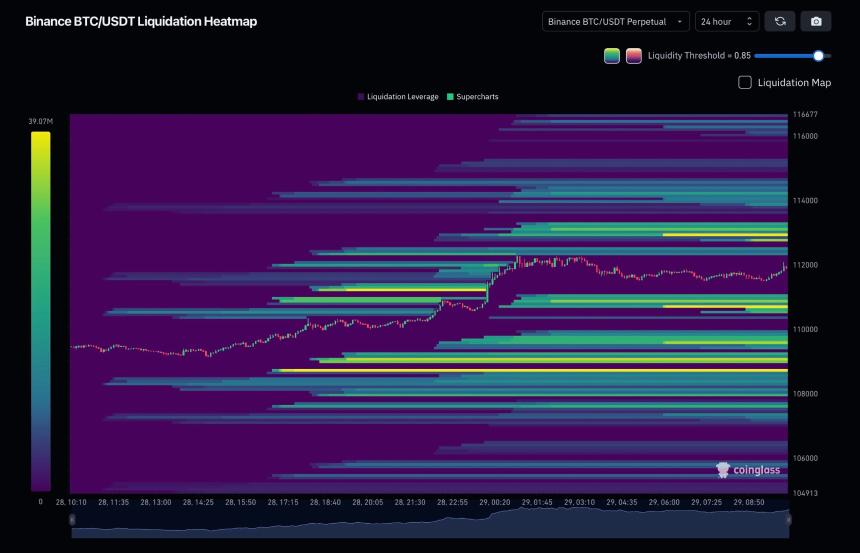Viewport: 860px width, 553px height.
Task: Toggle Liquidation Leverage series in legend
Action: [x=402, y=97]
